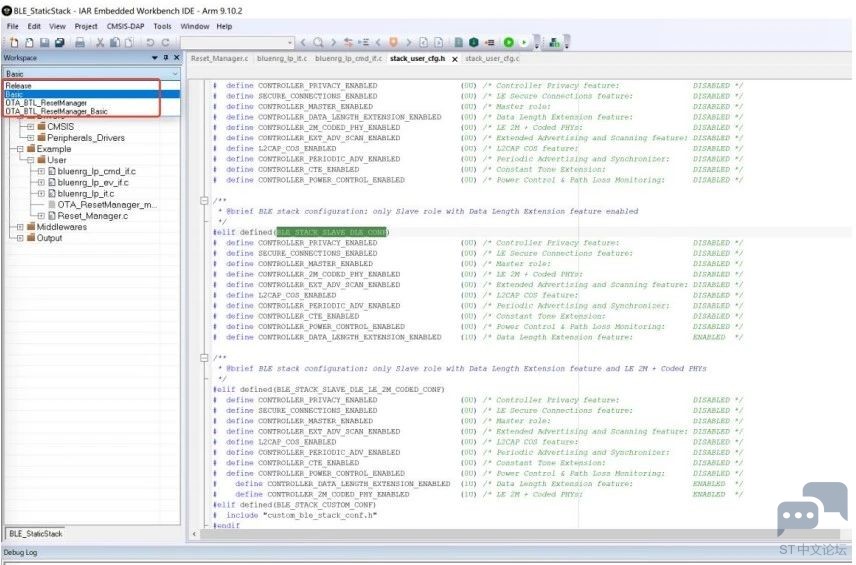The width and height of the screenshot is (856, 565).
Task: Click the editor horizontal scrollbar left arrow
Action: tap(194, 534)
